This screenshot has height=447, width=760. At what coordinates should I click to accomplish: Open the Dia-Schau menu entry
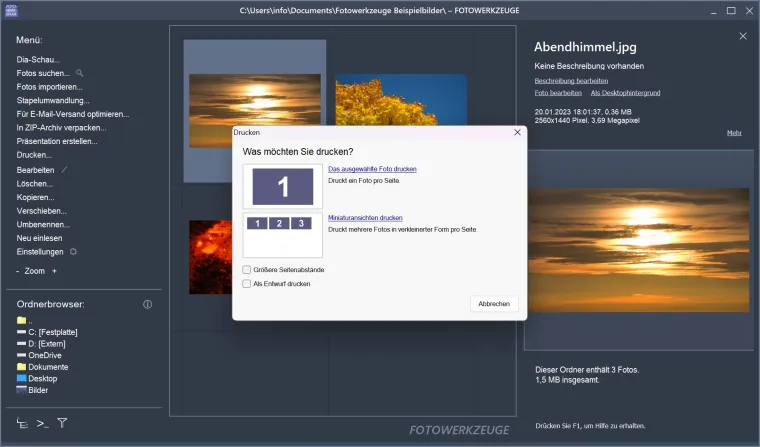(x=38, y=59)
